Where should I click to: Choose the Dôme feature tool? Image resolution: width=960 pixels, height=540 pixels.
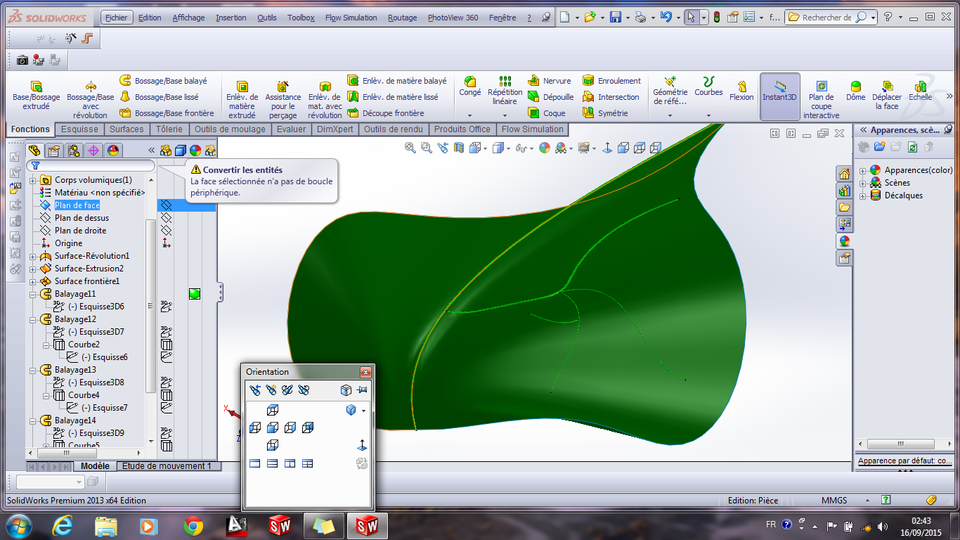855,91
